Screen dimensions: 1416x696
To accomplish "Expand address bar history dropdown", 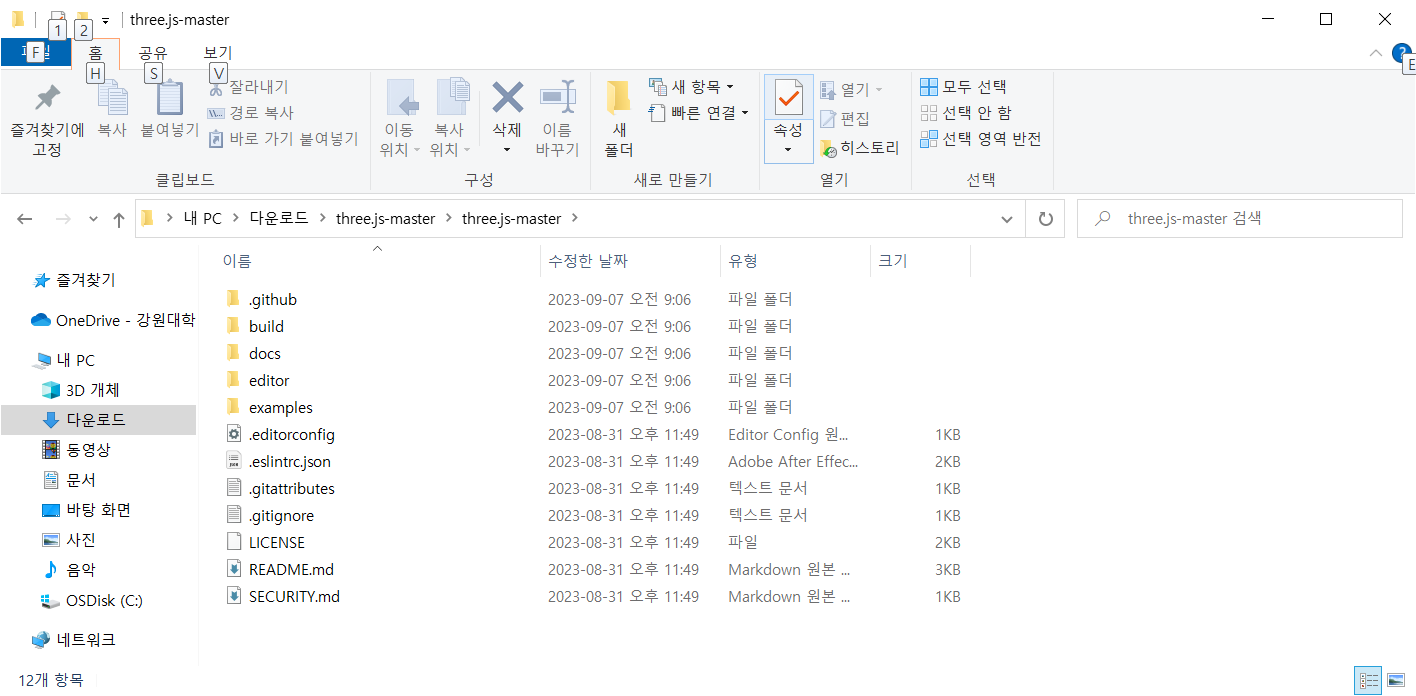I will [x=1007, y=219].
